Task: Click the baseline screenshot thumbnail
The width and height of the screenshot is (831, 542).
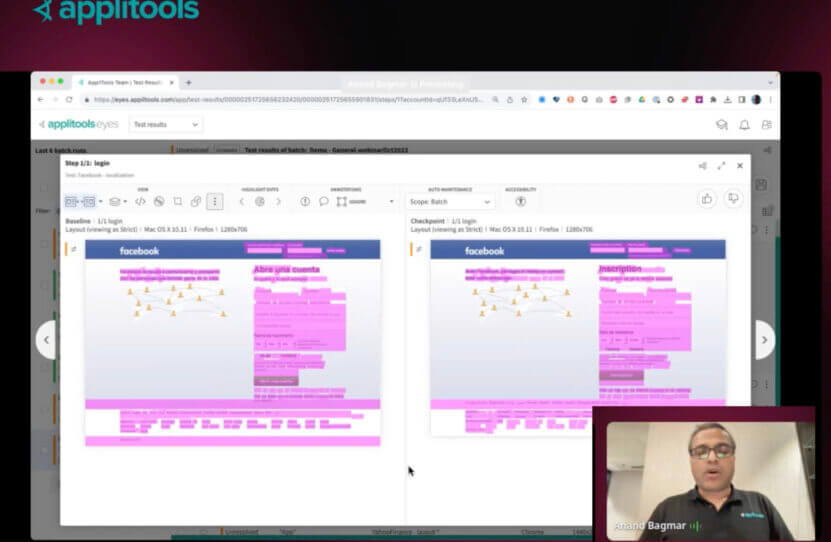Action: click(x=233, y=343)
